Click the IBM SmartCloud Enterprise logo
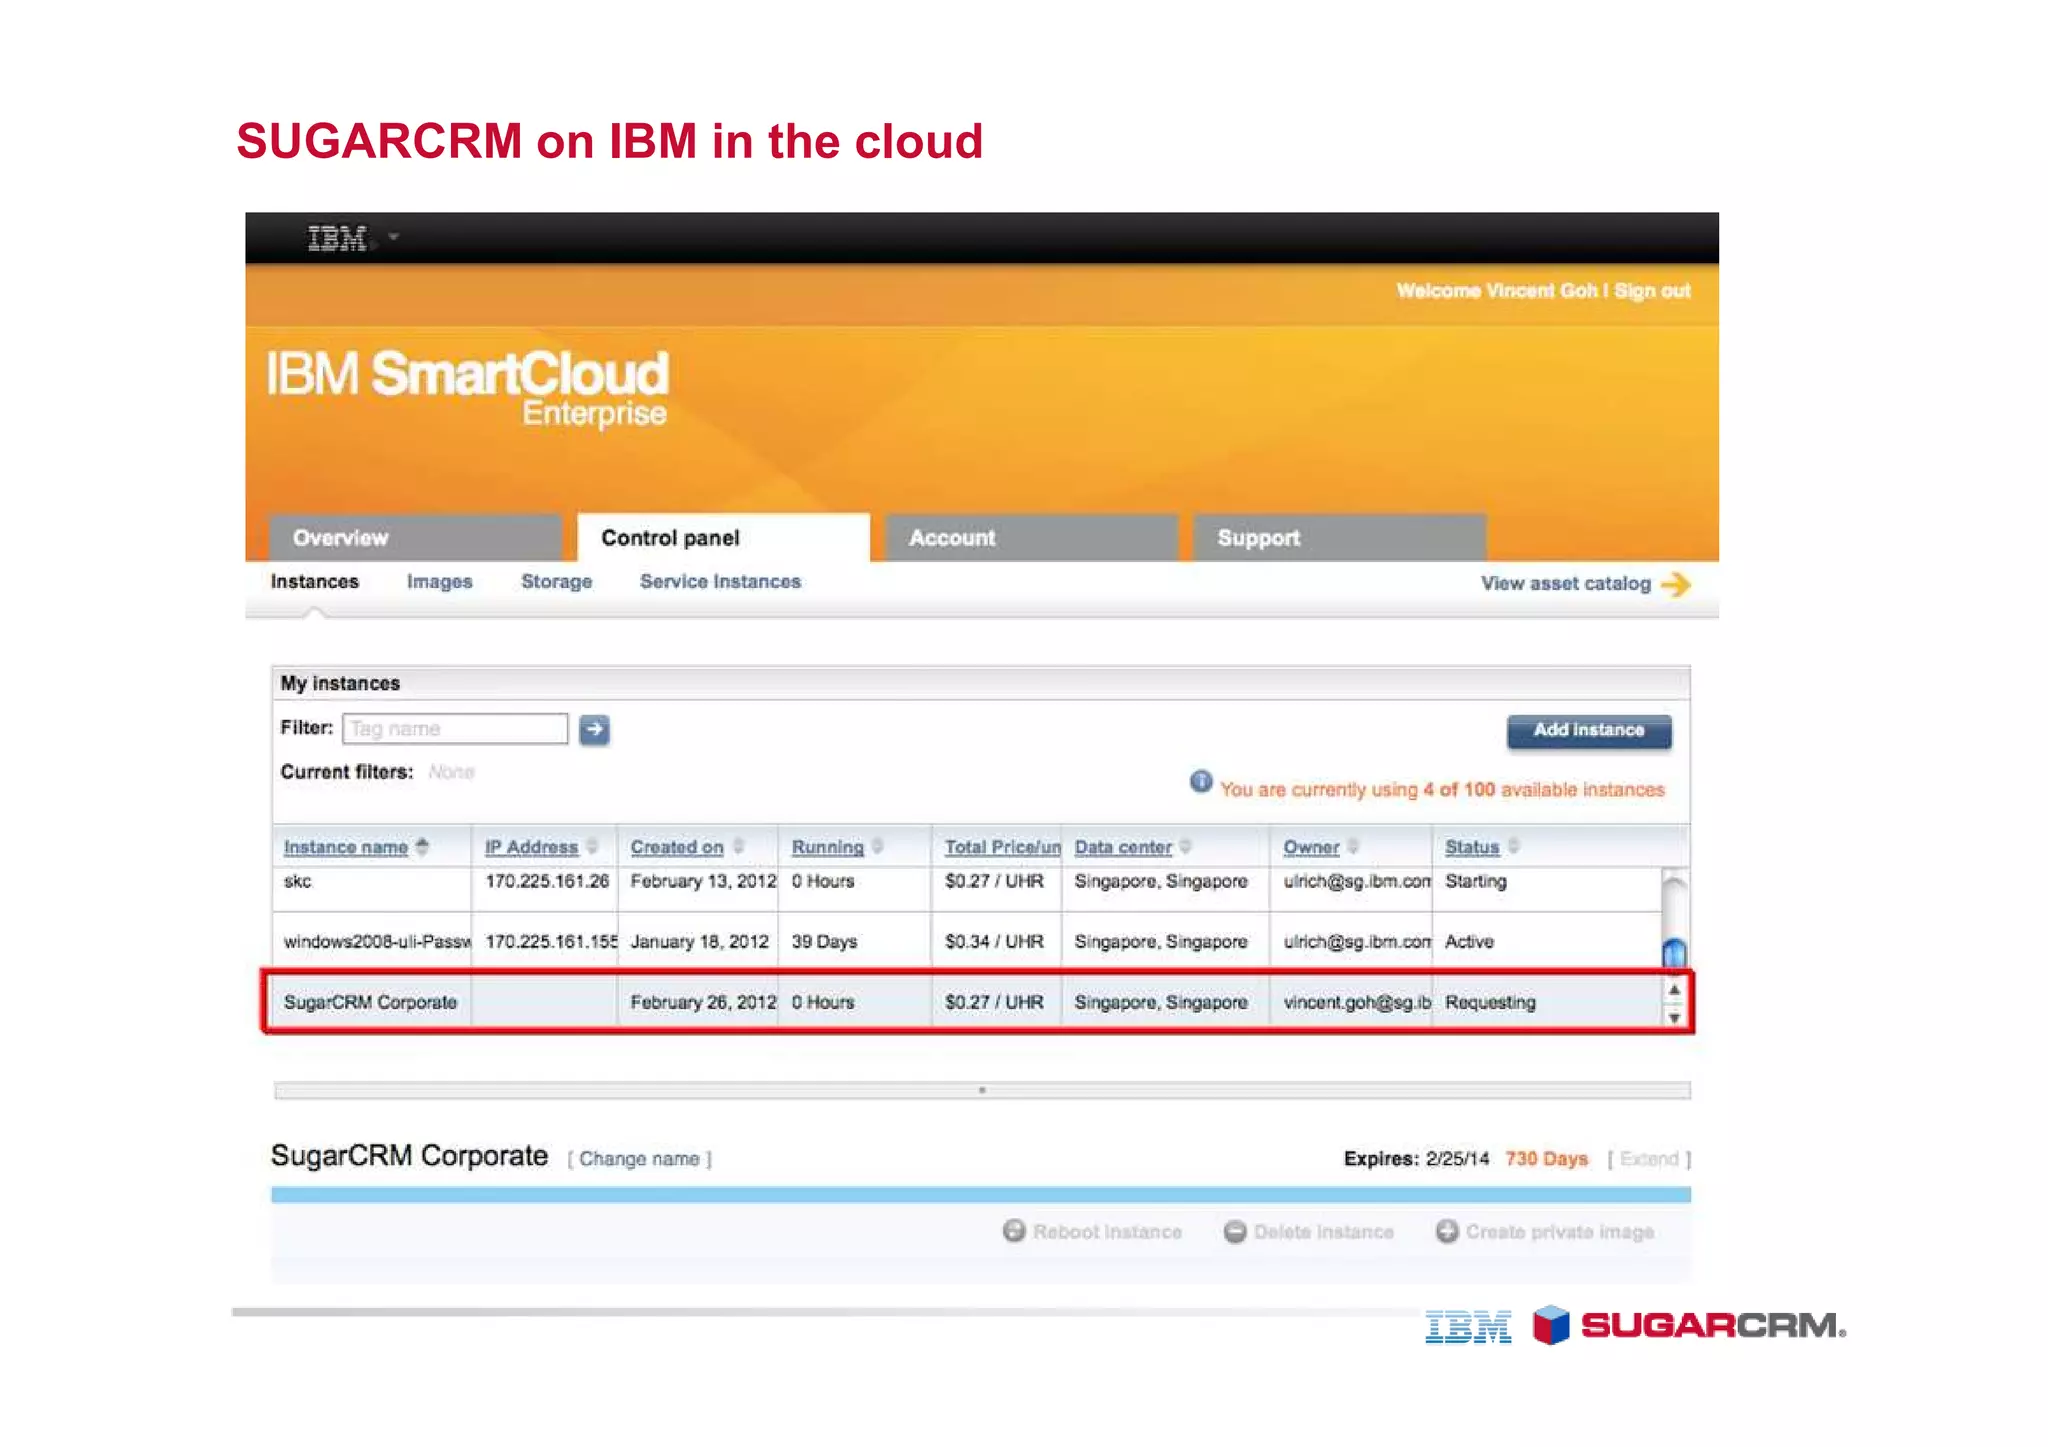 [x=467, y=388]
